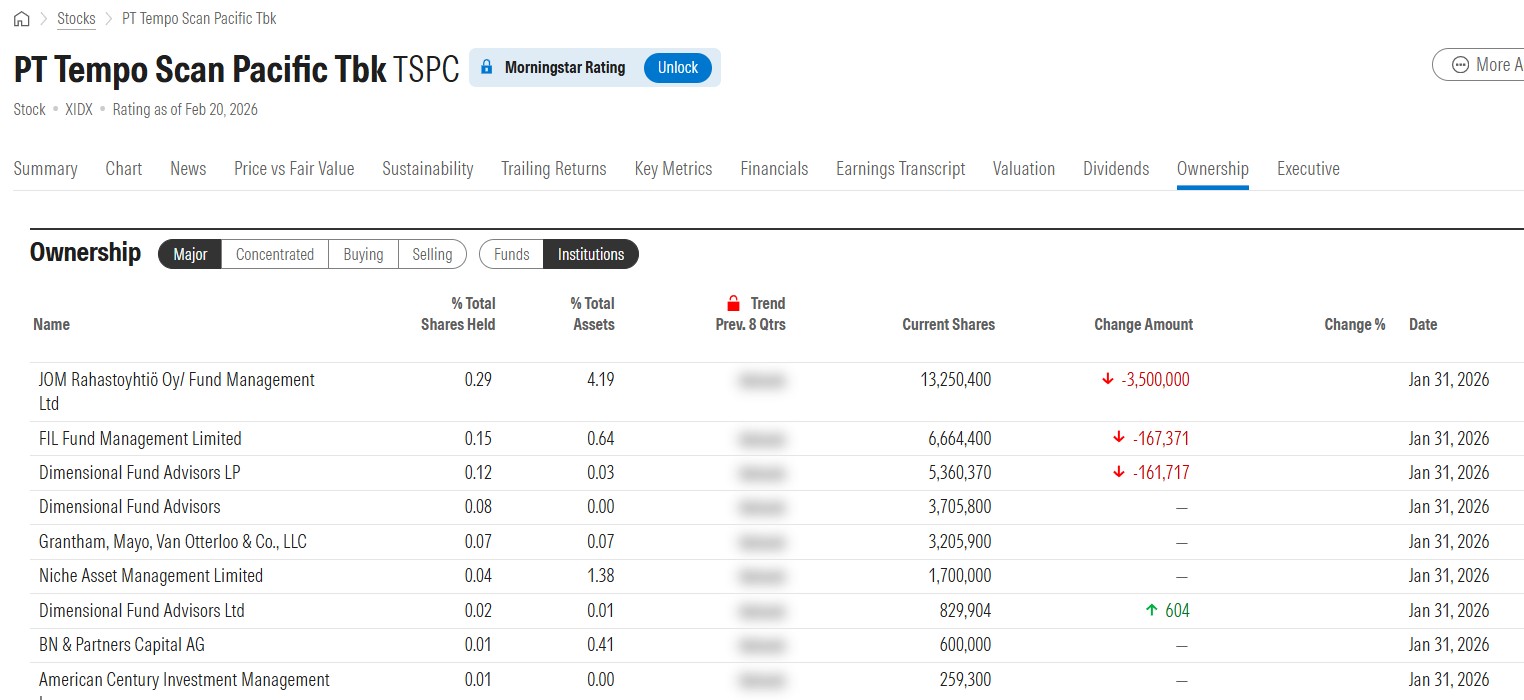Click the red down arrow beside -167,371
Image resolution: width=1524 pixels, height=700 pixels.
coord(1118,439)
